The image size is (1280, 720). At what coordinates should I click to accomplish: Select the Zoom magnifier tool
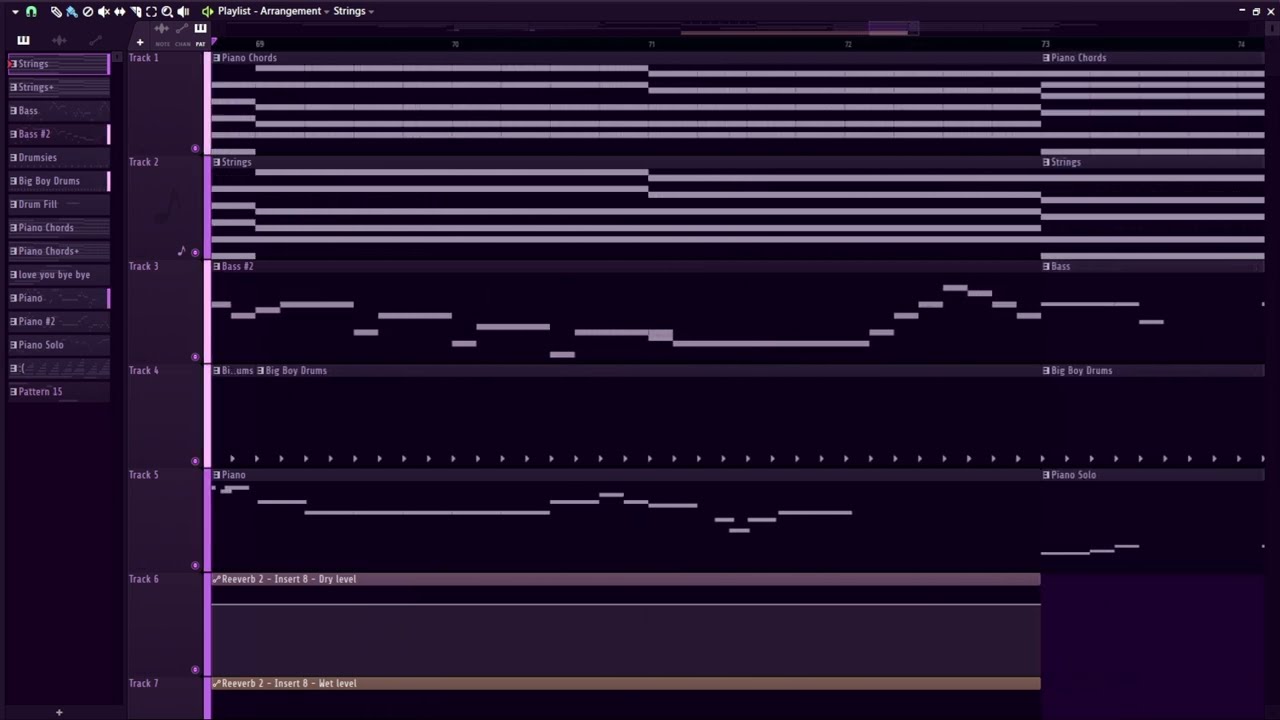(167, 11)
